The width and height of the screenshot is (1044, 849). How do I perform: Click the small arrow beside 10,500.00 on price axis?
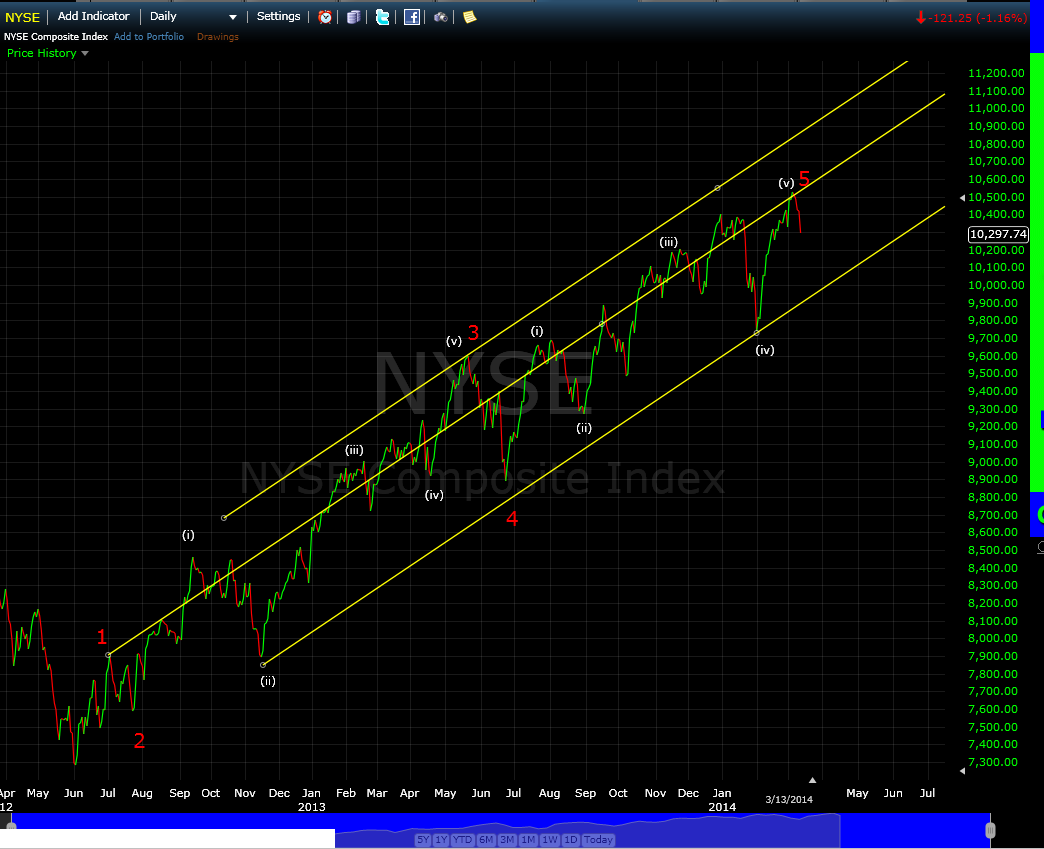coord(961,198)
